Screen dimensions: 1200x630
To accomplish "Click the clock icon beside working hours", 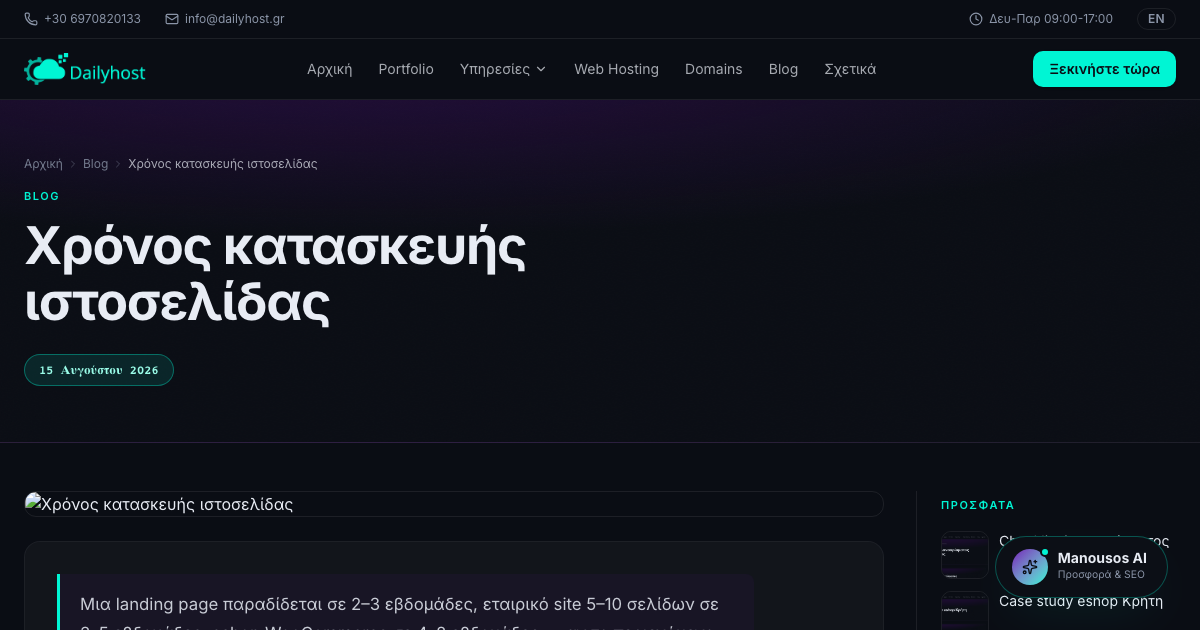I will [x=976, y=19].
